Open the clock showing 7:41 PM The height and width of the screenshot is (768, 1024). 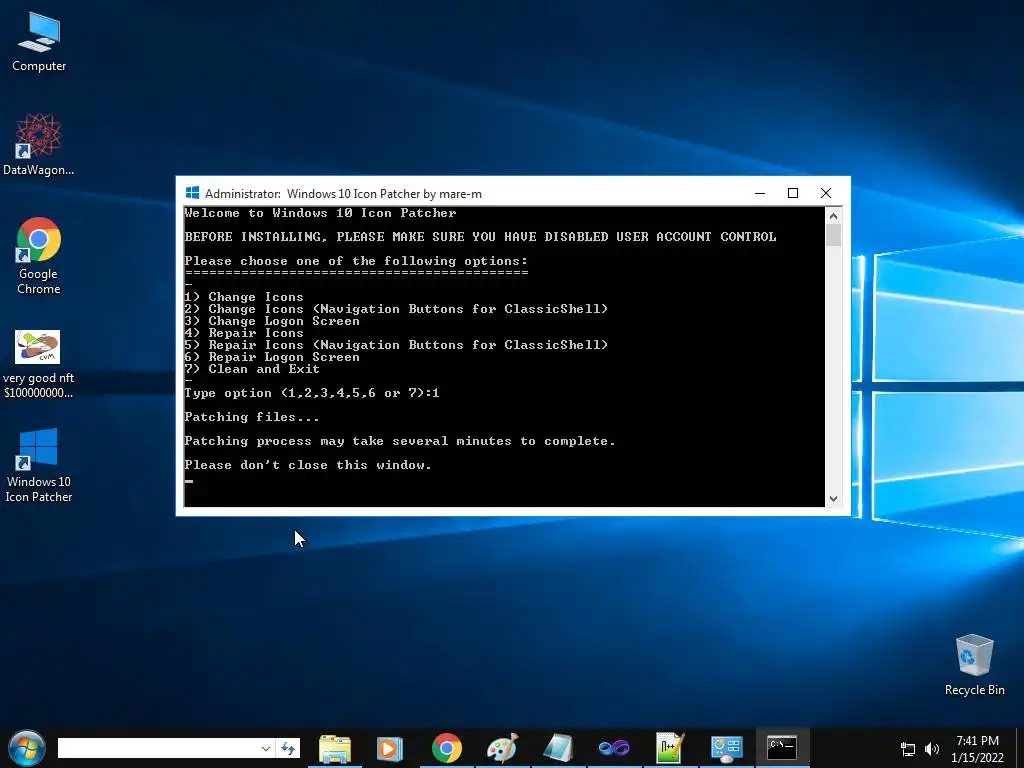[x=978, y=749]
